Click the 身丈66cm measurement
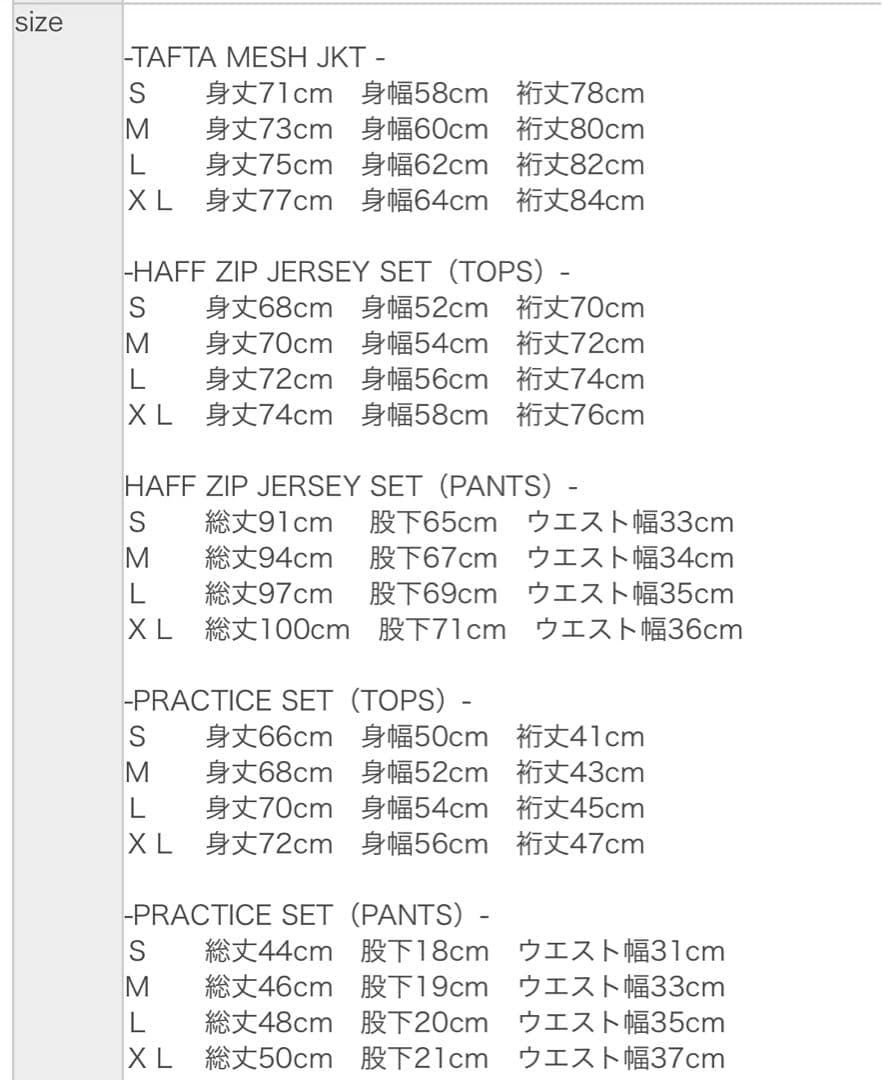Screen dimensions: 882x1080 (268, 737)
